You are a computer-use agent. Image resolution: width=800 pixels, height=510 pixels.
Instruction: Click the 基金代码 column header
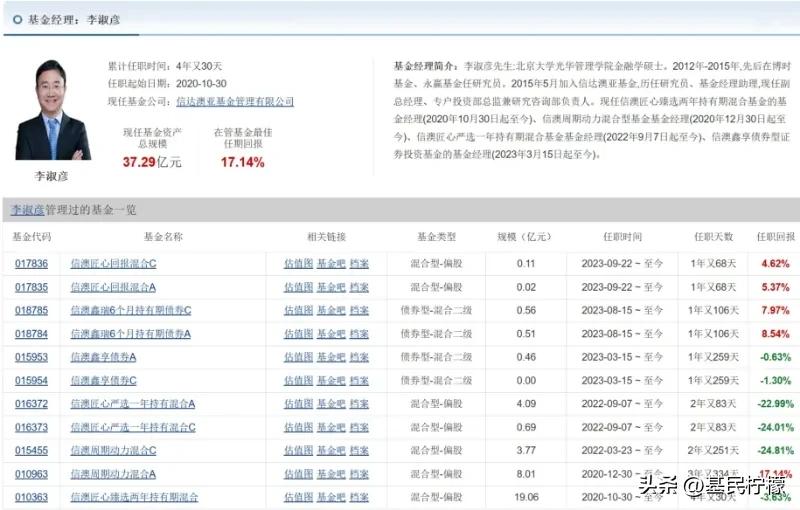(32, 237)
